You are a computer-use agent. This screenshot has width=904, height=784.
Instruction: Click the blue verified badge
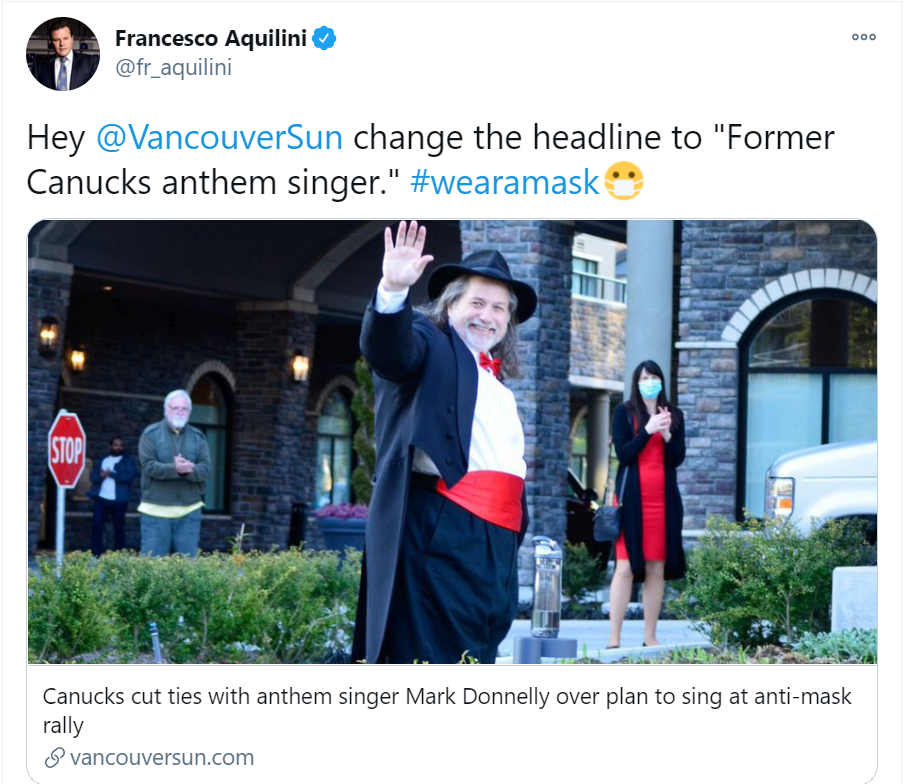click(x=324, y=39)
